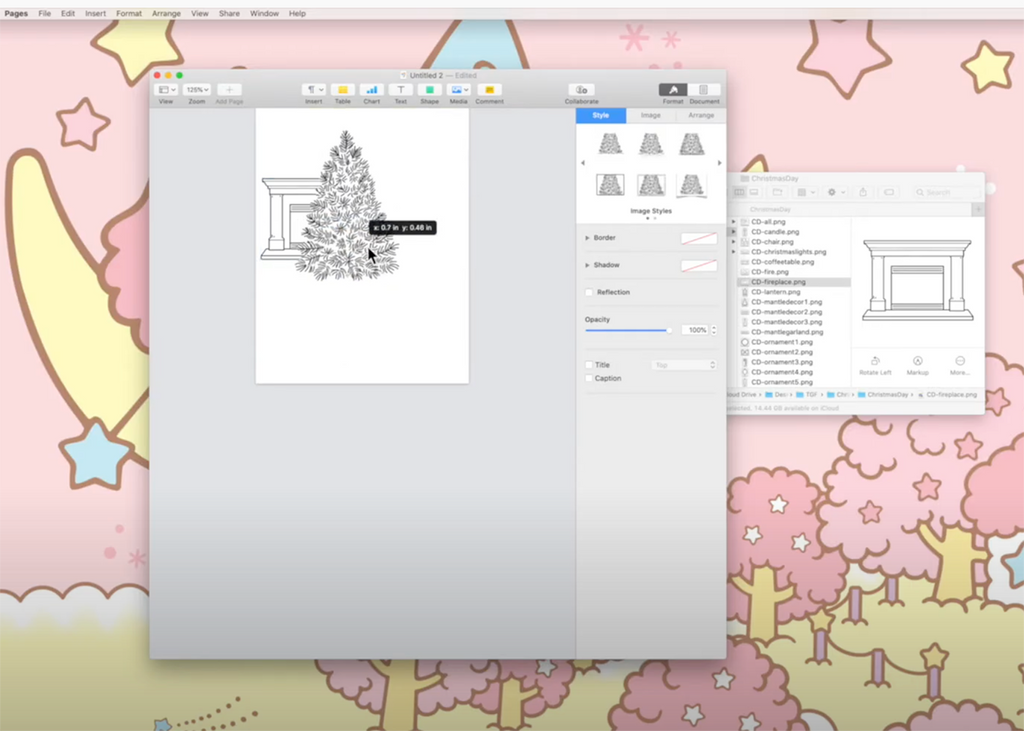Open the Media toolbar button
Screen dimensions: 1024x731
pyautogui.click(x=459, y=90)
